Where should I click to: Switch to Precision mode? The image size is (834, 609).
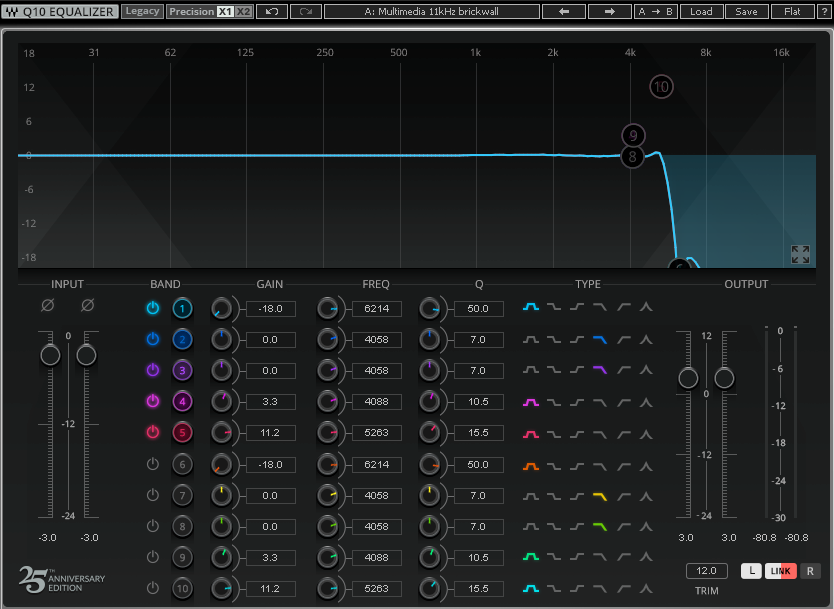coord(191,11)
